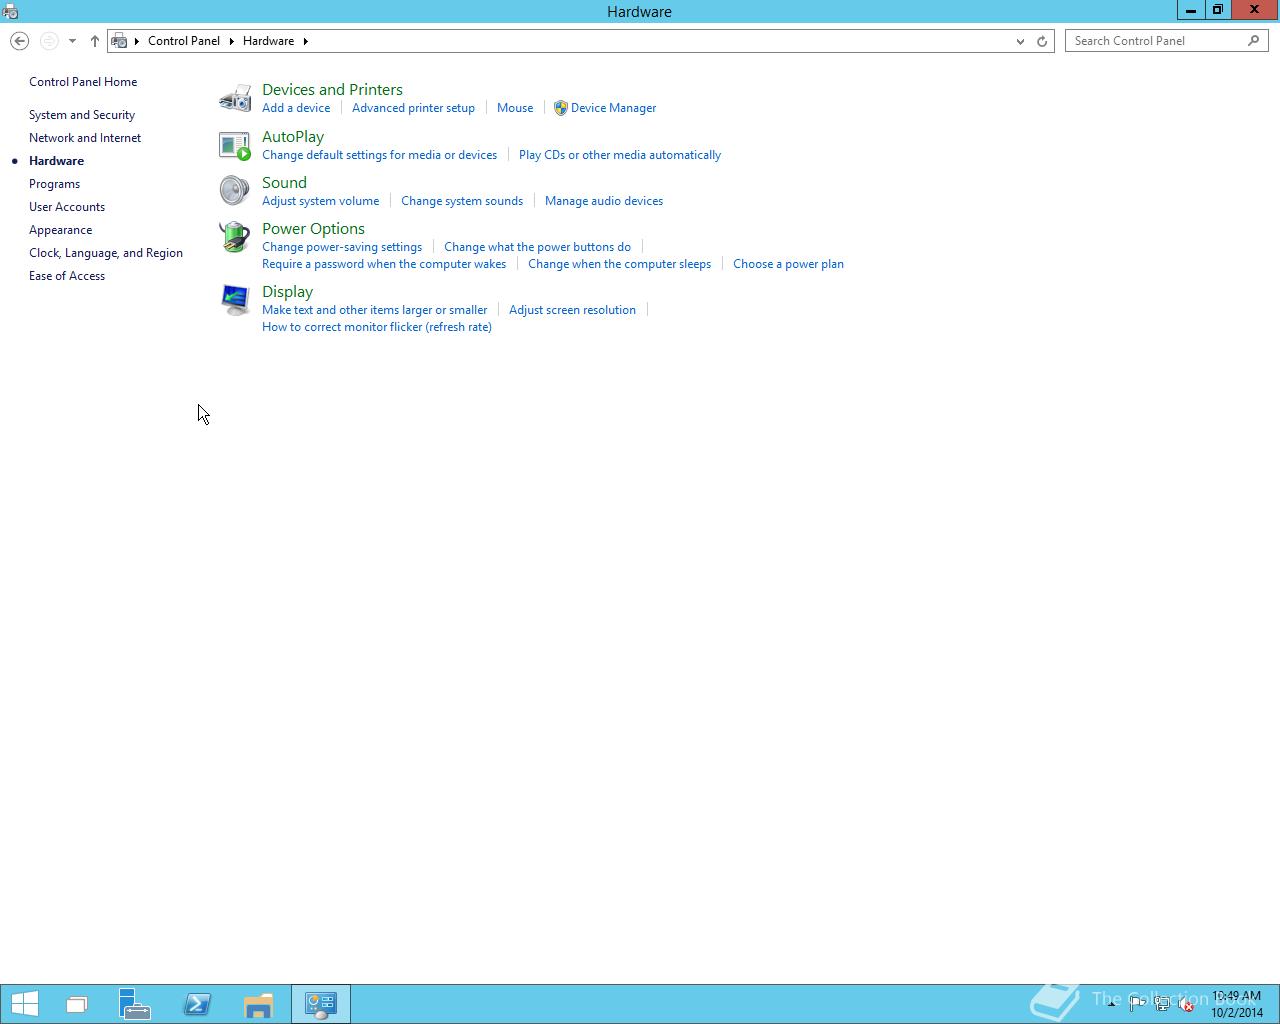Open Devices and Printers icon
This screenshot has width=1280, height=1024.
pos(235,98)
